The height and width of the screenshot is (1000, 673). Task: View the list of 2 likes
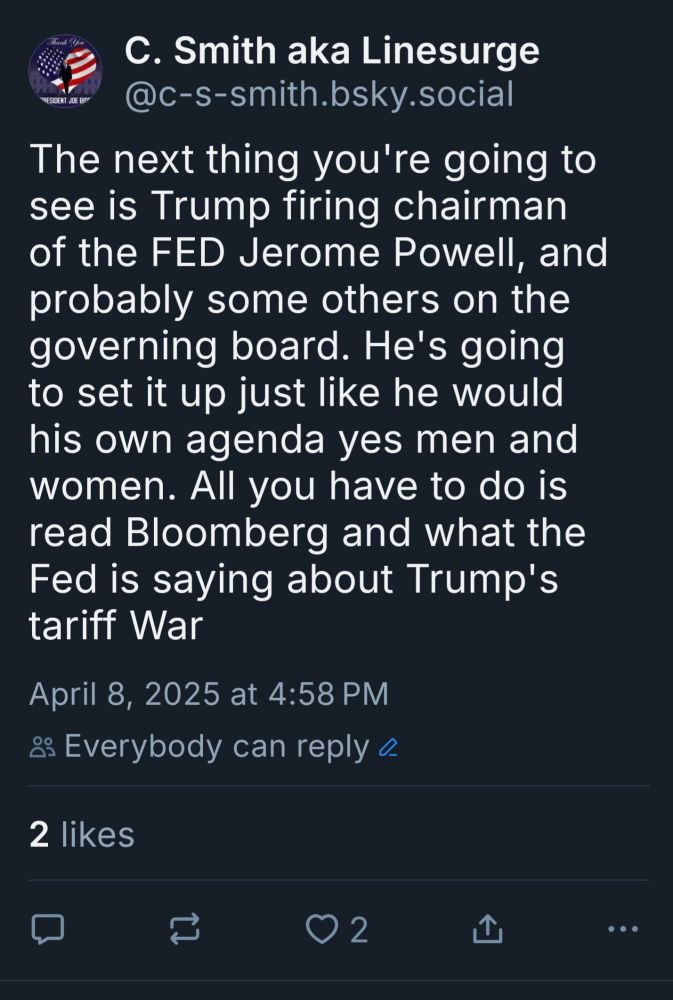82,834
